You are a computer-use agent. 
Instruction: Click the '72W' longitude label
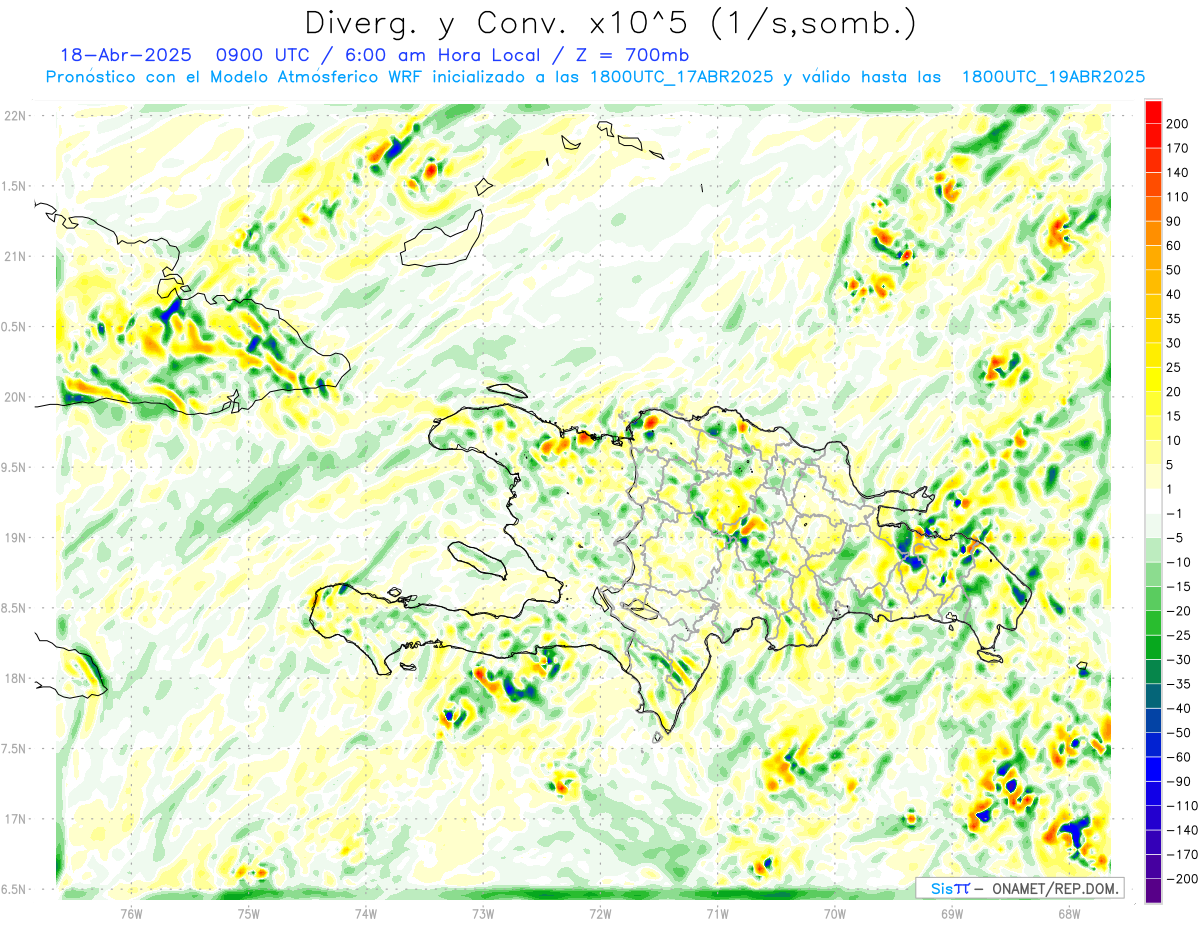tap(600, 913)
